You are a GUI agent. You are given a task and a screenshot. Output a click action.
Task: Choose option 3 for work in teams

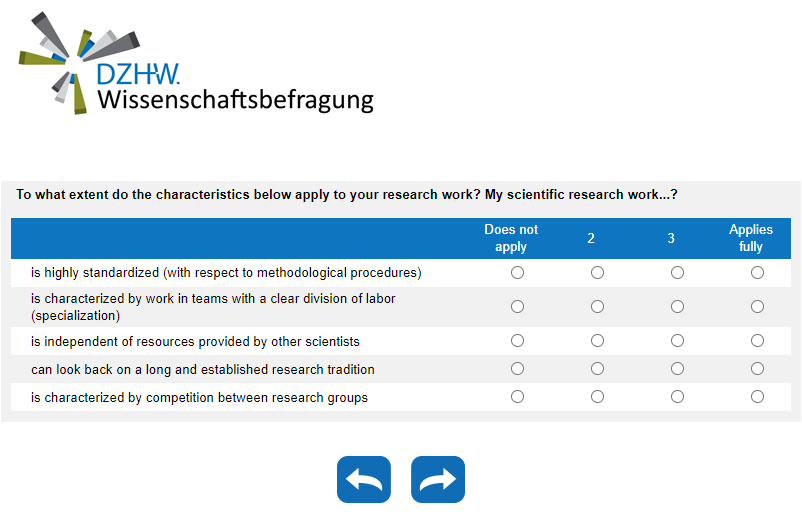point(677,307)
